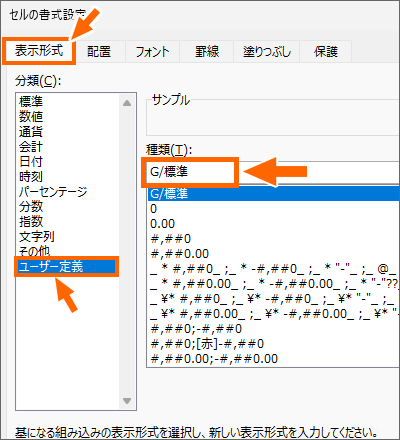The height and width of the screenshot is (440, 400).
Task: Click the category list scroll up arrow
Action: (x=127, y=103)
